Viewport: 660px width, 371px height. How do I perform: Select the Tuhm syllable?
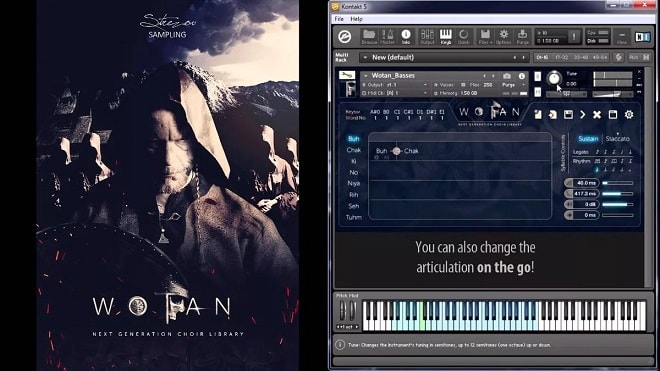tap(354, 217)
